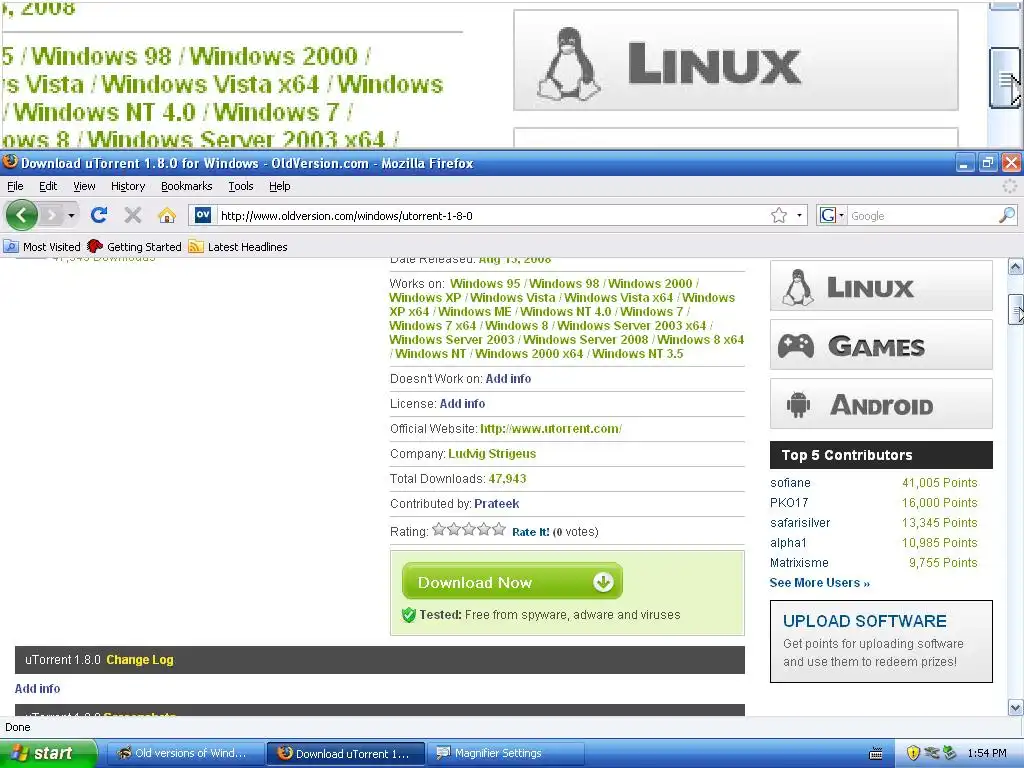Screen dimensions: 1024x768
Task: Click the forward navigation arrow
Action: tap(52, 215)
